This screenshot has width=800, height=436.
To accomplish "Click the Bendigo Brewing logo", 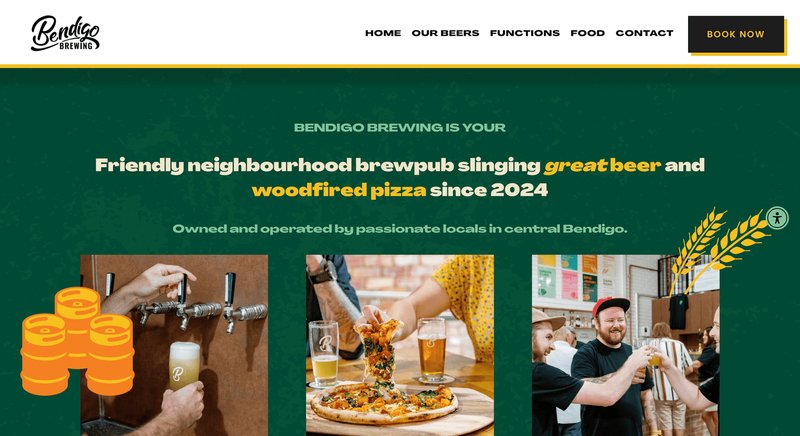I will [65, 33].
